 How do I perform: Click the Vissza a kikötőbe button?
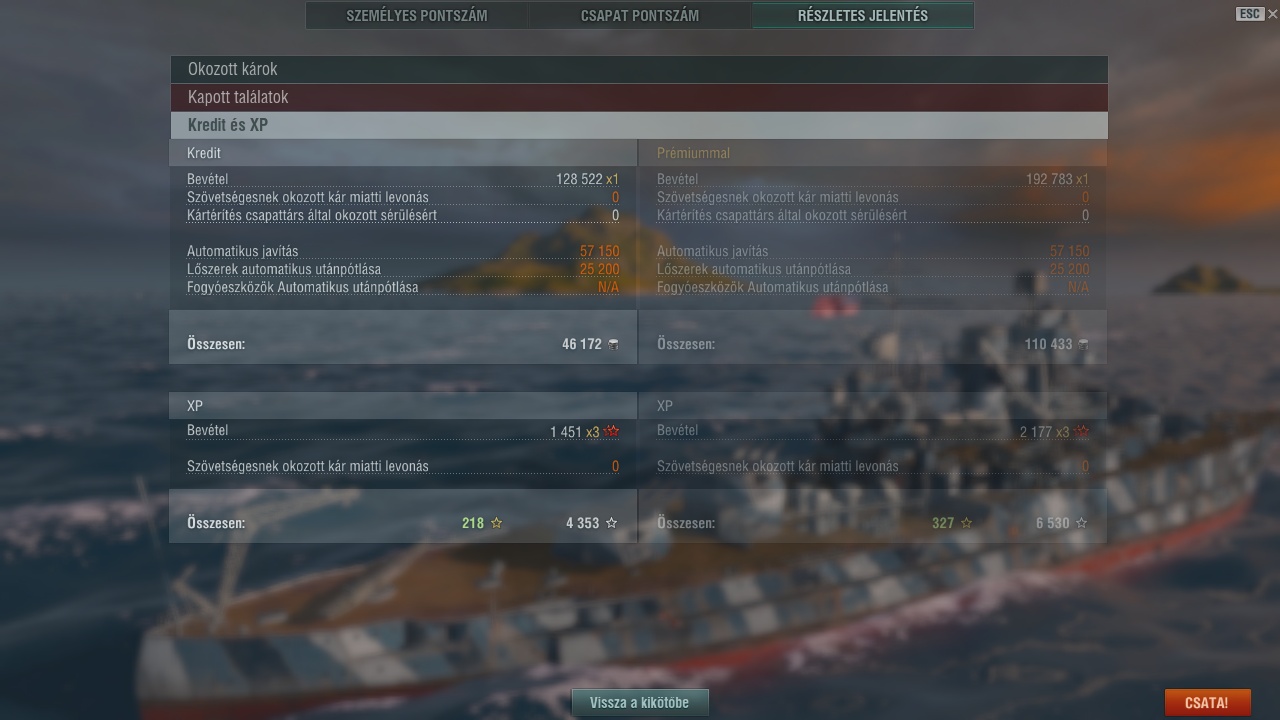[x=640, y=702]
